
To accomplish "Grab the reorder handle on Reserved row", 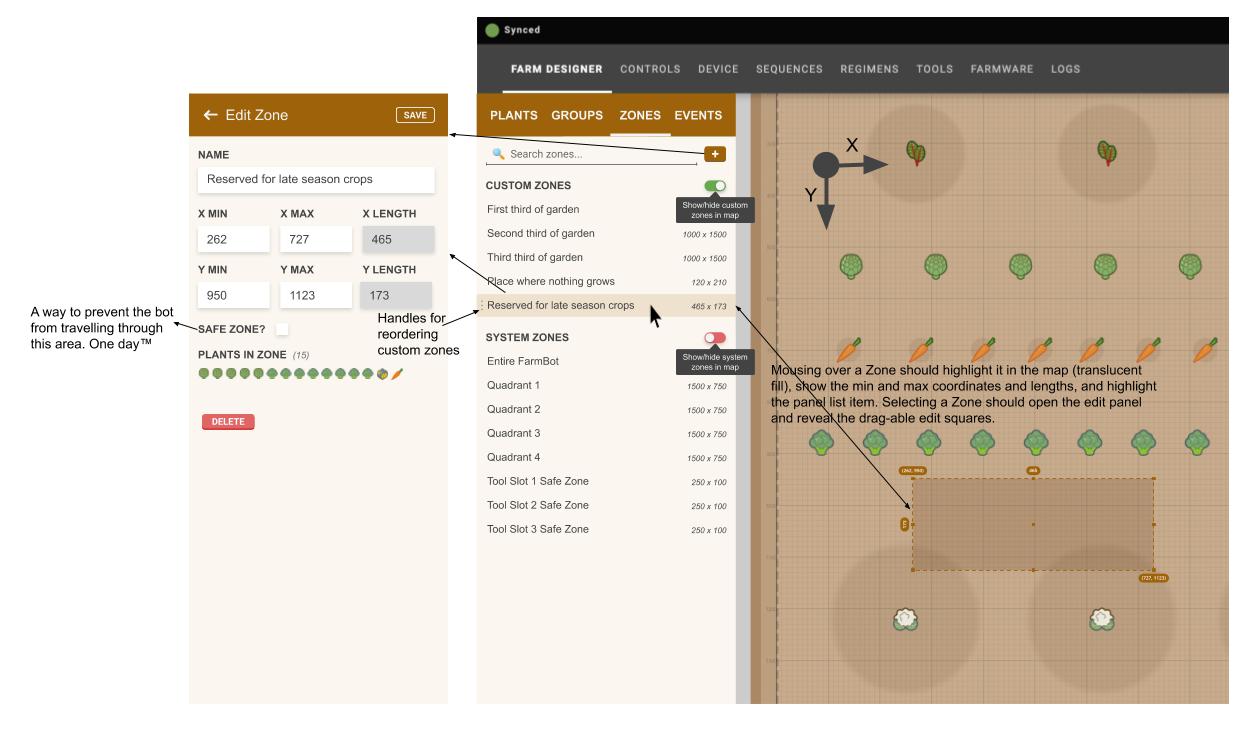I will tap(482, 306).
